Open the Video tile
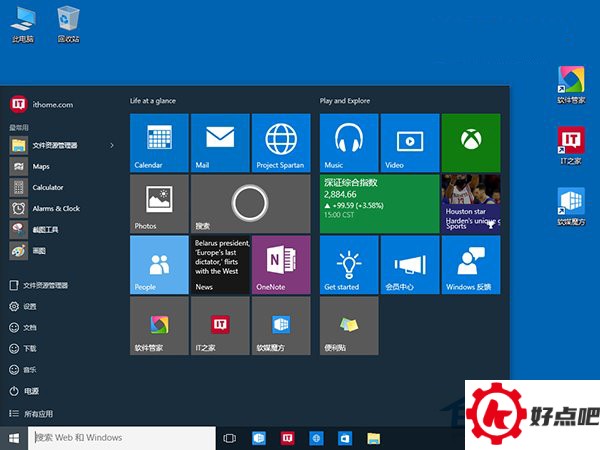This screenshot has width=600, height=450. (x=410, y=143)
